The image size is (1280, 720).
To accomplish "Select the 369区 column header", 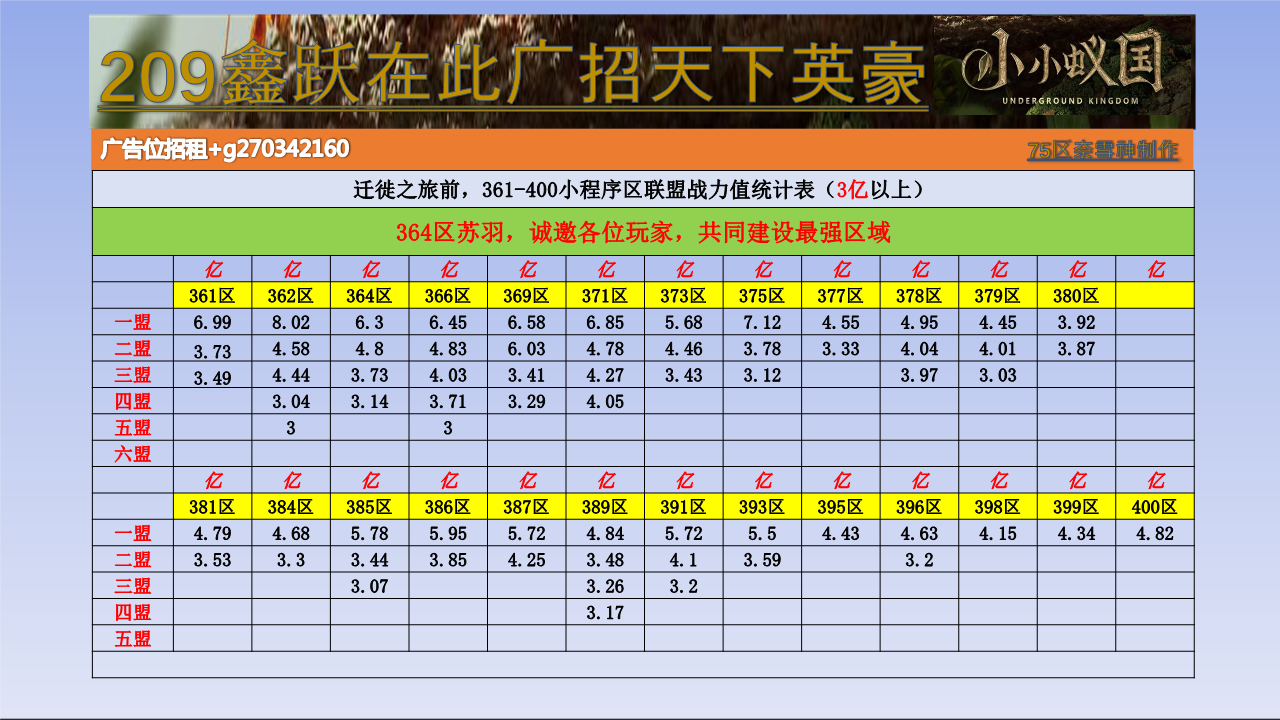I will [x=527, y=296].
